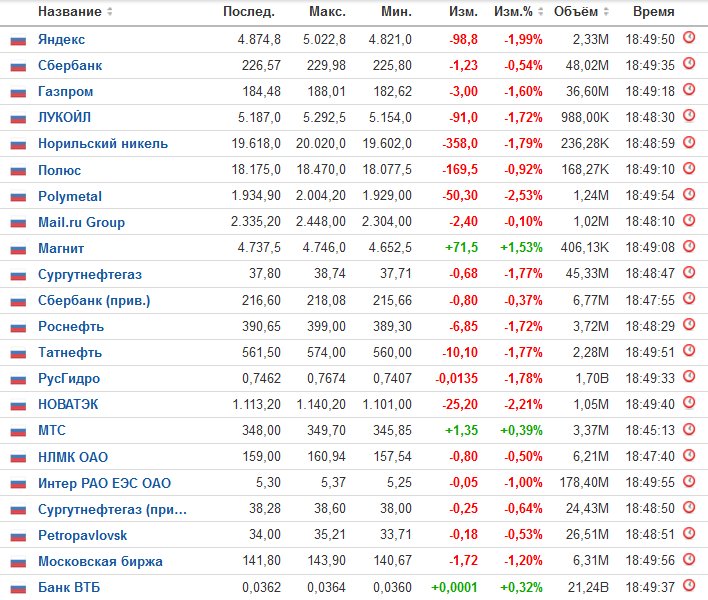Click the clock icon in the Магнит row

(x=689, y=246)
